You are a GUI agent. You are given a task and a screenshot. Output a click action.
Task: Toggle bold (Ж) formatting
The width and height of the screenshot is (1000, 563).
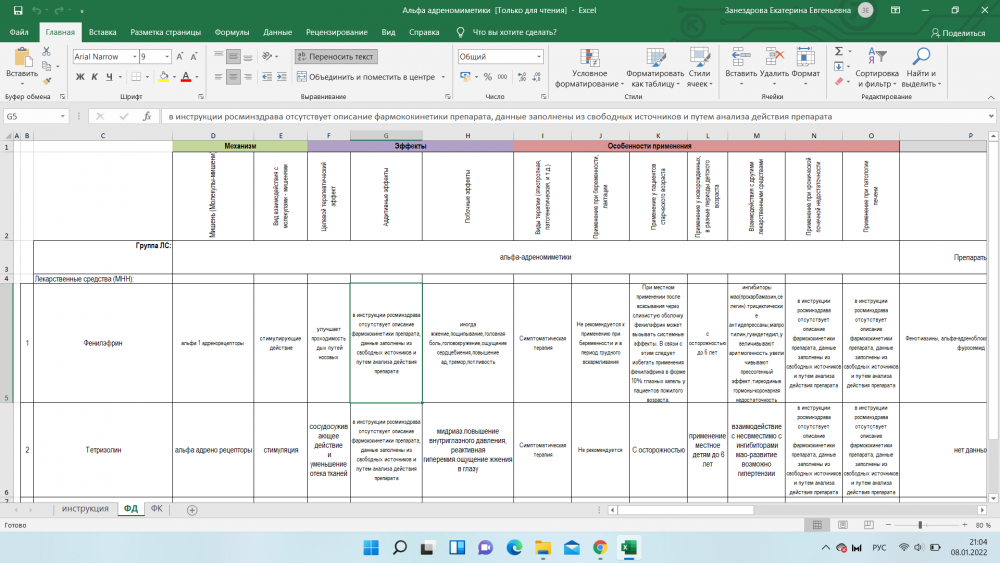pyautogui.click(x=79, y=77)
